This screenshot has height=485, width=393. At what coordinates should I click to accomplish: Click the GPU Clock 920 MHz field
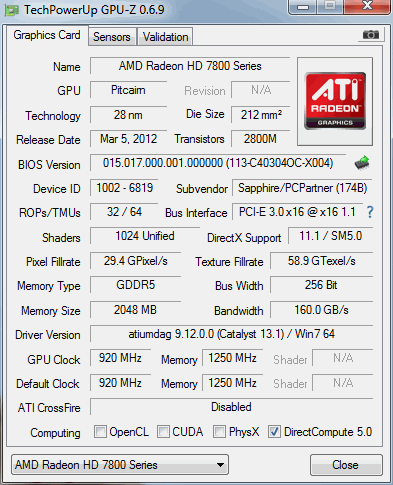(120, 358)
